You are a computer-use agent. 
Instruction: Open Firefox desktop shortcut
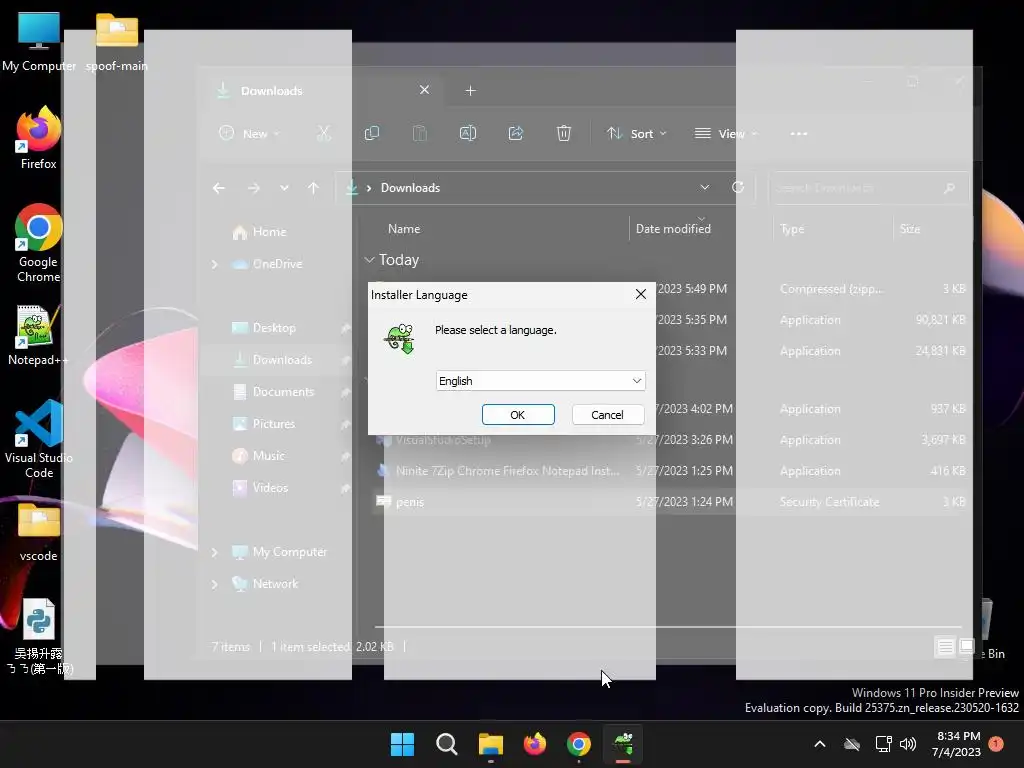pos(39,138)
